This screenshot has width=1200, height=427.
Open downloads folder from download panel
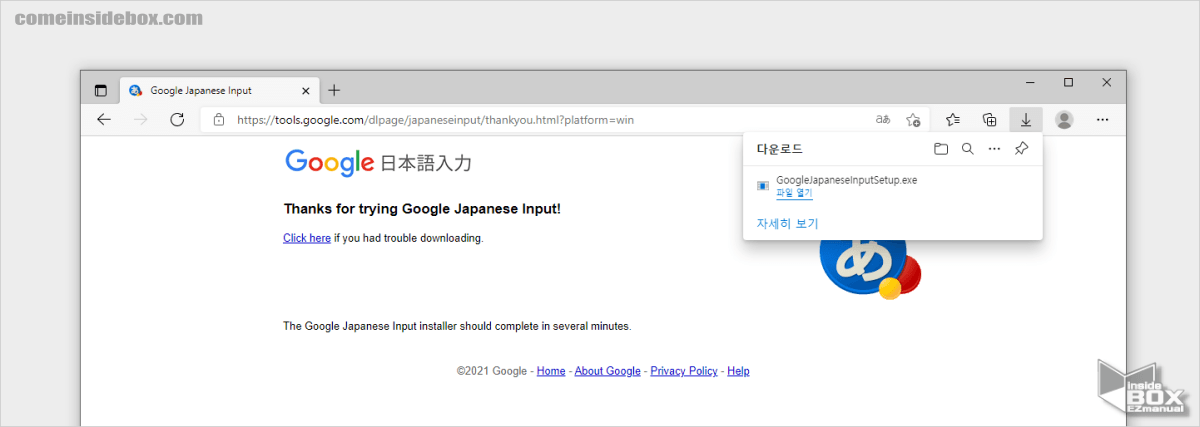click(941, 148)
